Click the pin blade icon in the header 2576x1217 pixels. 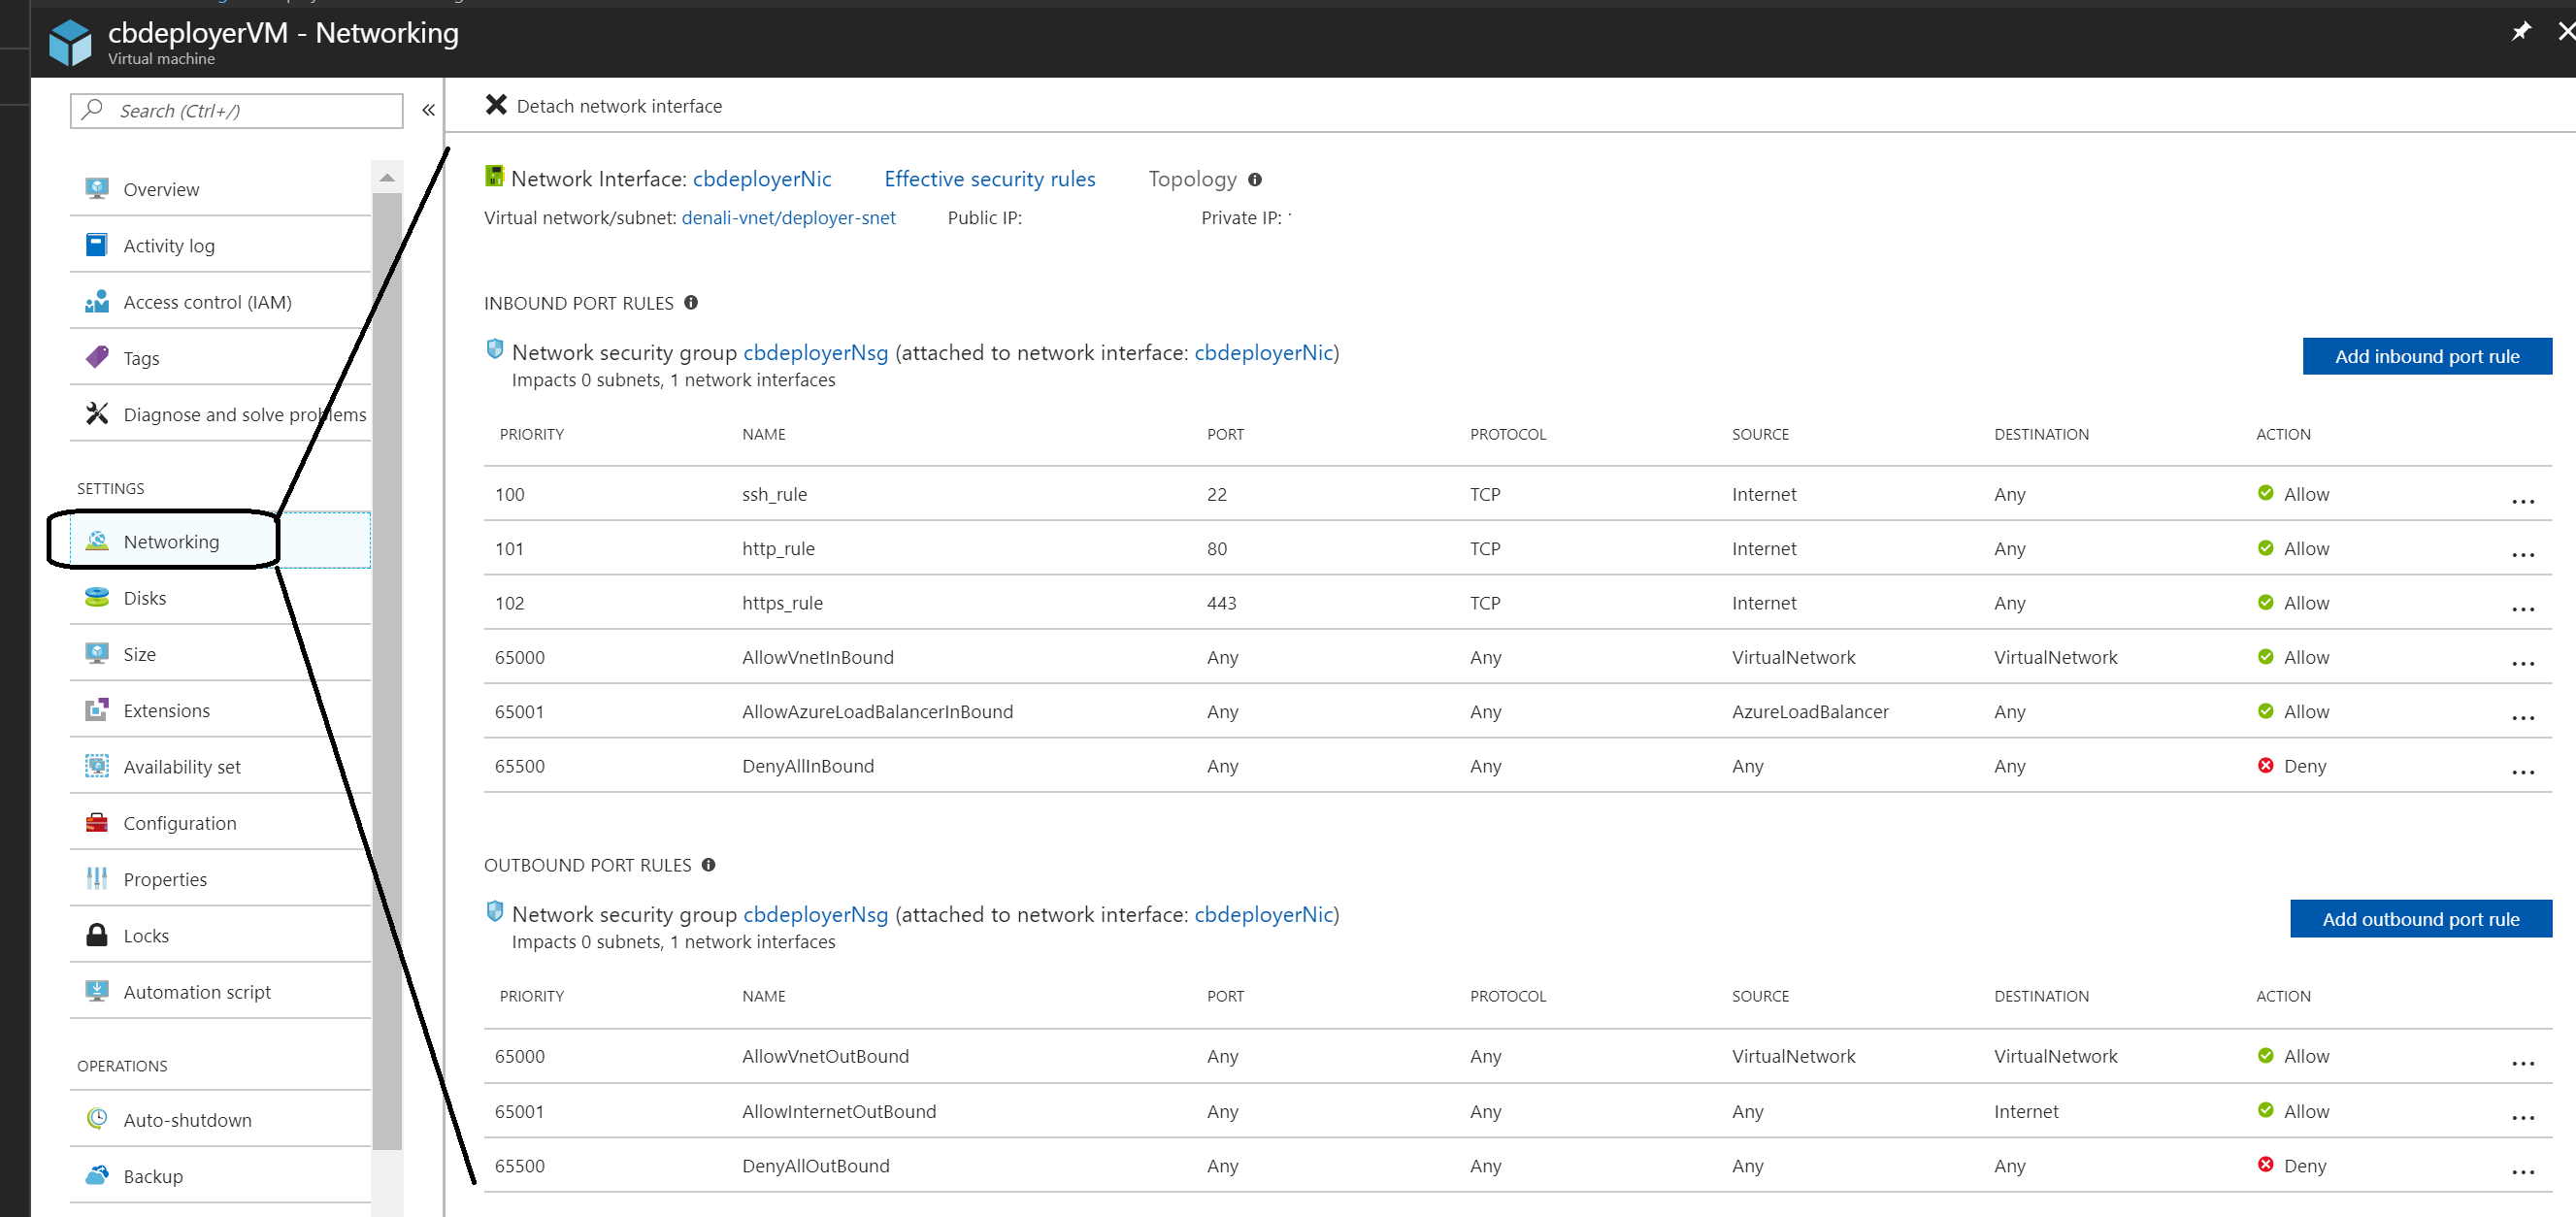[2521, 32]
